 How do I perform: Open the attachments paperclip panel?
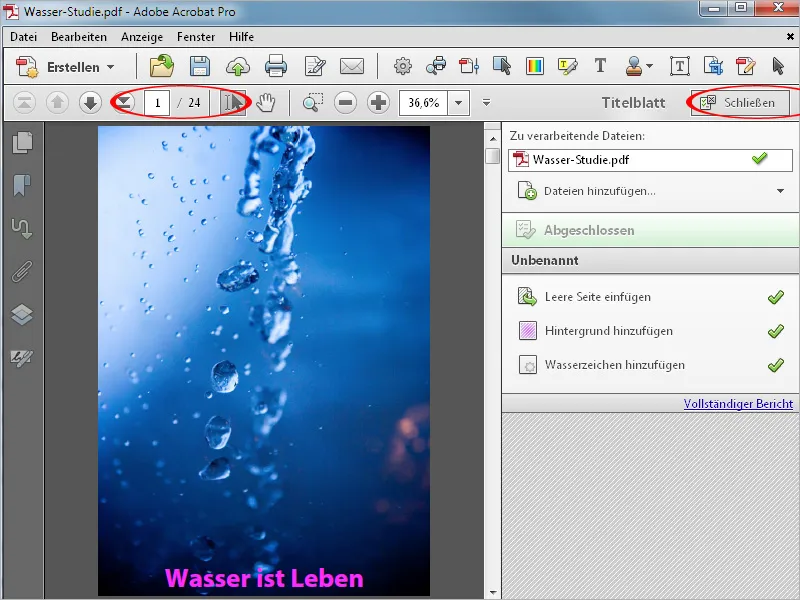(x=22, y=271)
